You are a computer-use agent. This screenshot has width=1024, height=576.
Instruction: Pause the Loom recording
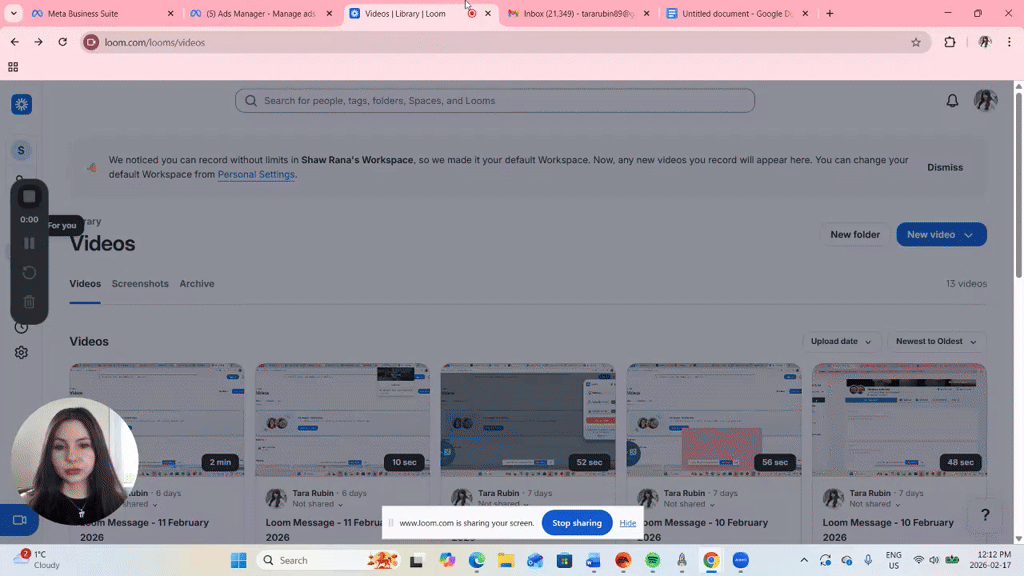pos(29,244)
